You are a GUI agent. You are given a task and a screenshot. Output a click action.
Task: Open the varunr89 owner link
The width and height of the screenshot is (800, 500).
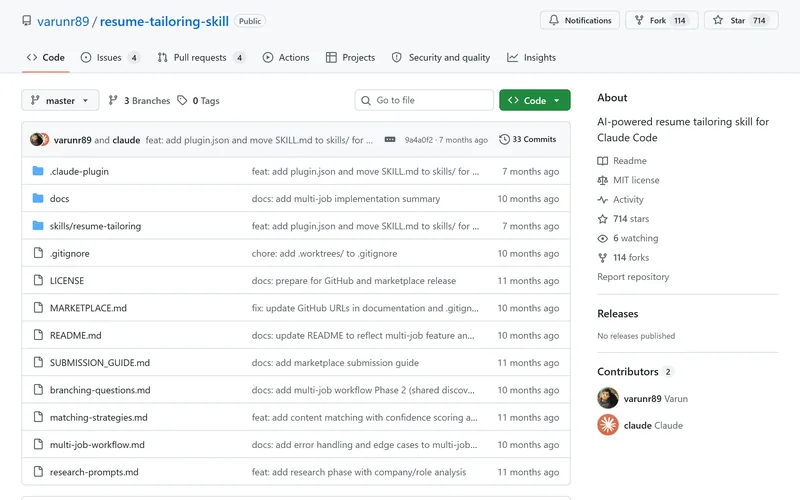point(63,21)
